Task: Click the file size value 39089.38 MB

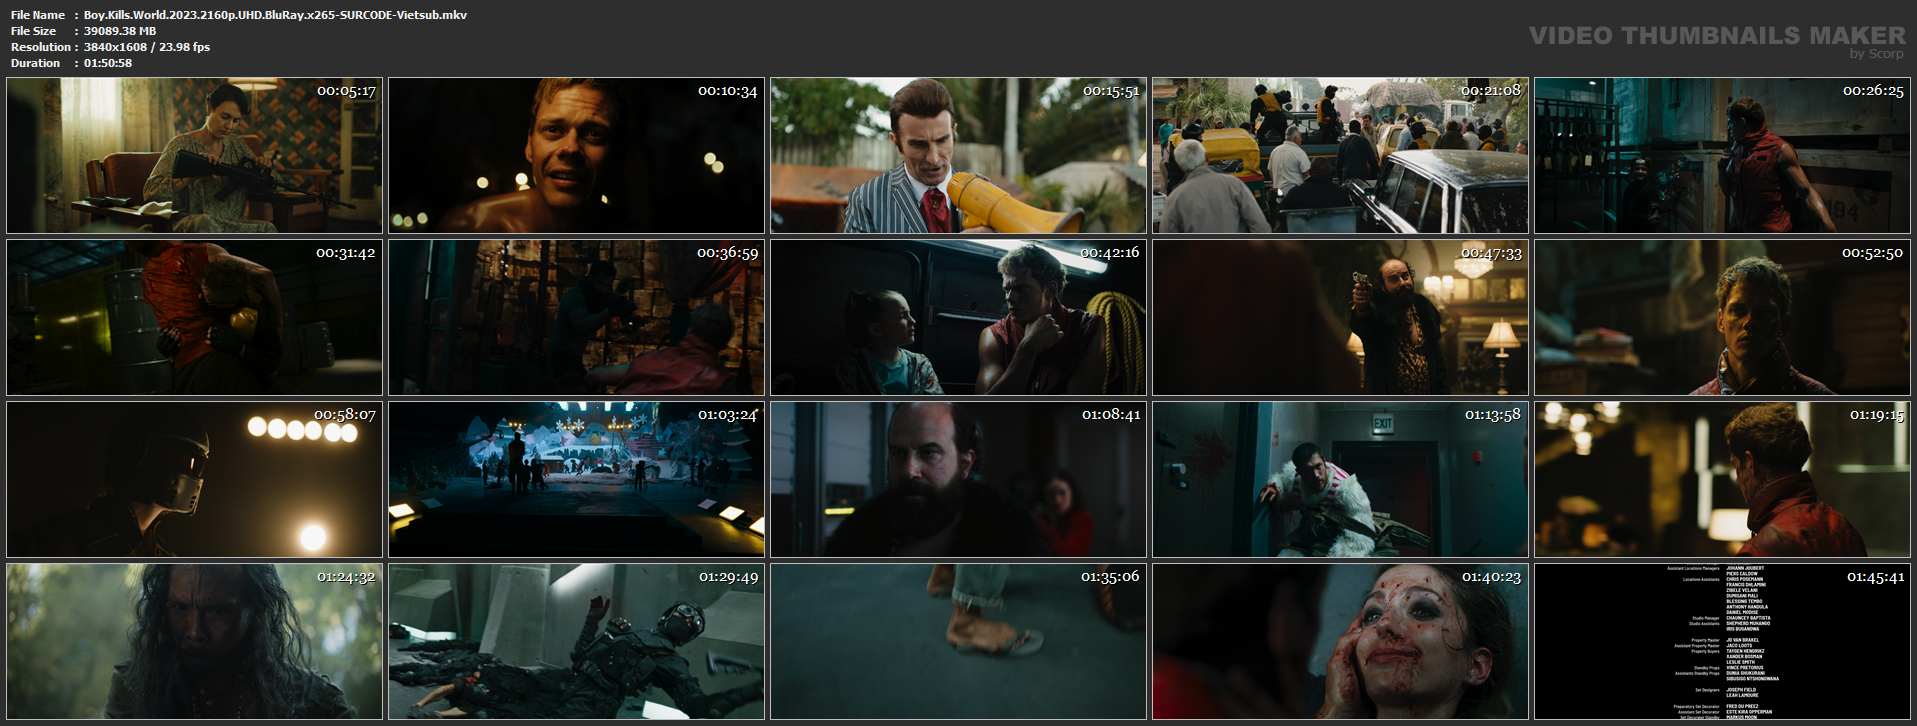Action: [120, 31]
